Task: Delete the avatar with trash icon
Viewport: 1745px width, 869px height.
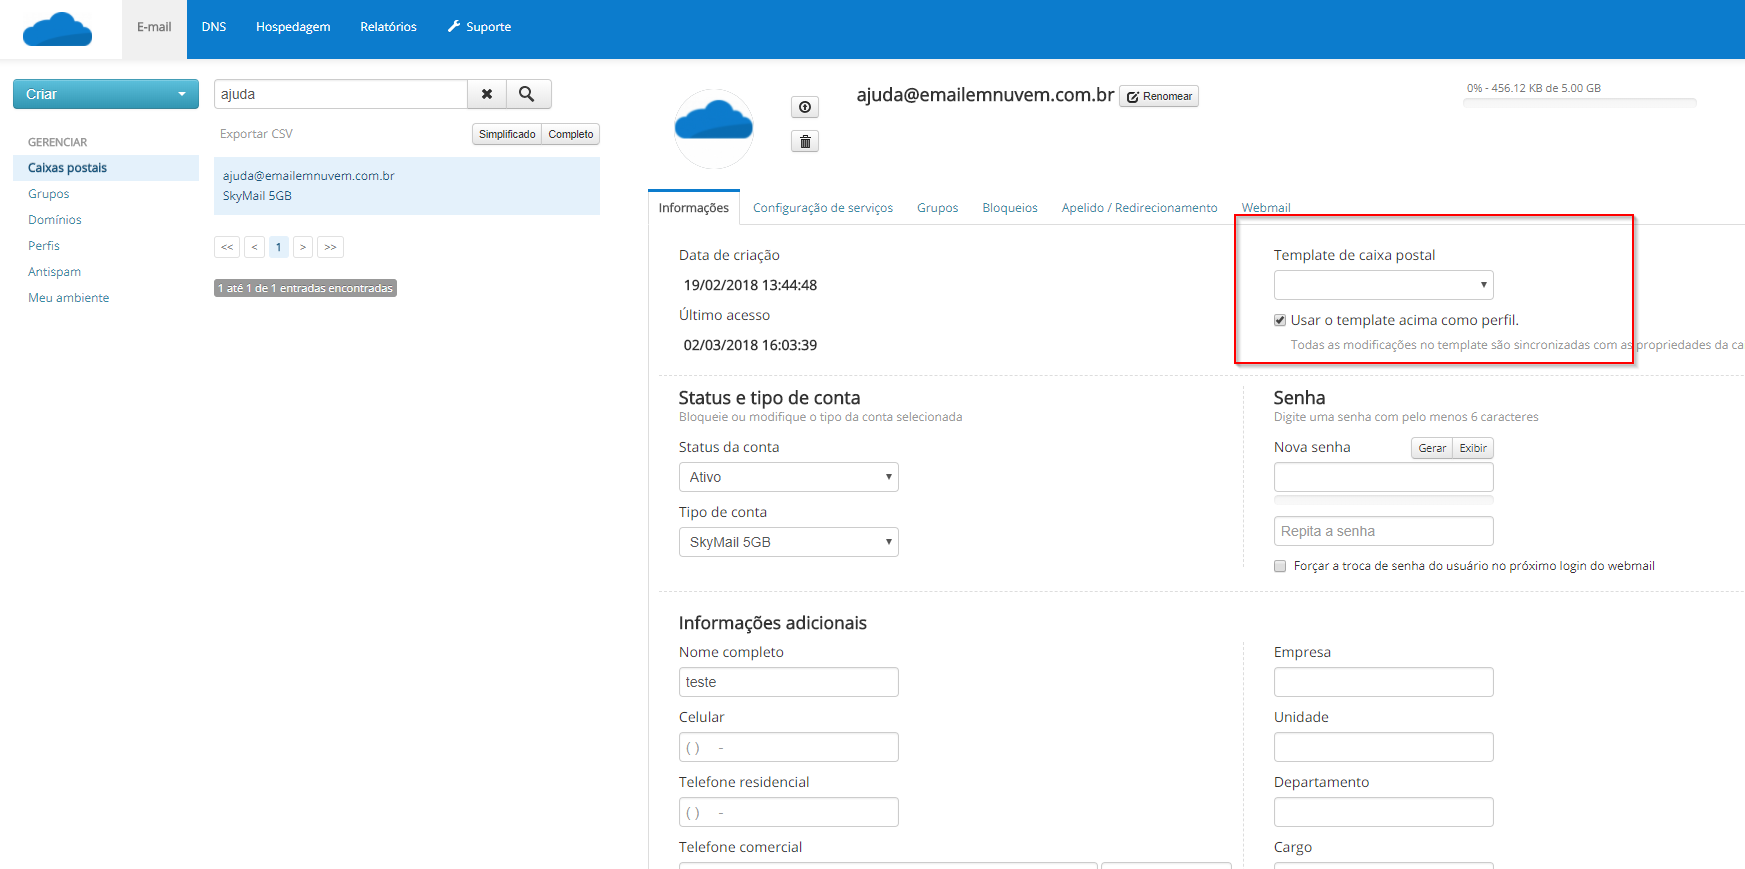Action: pyautogui.click(x=805, y=142)
